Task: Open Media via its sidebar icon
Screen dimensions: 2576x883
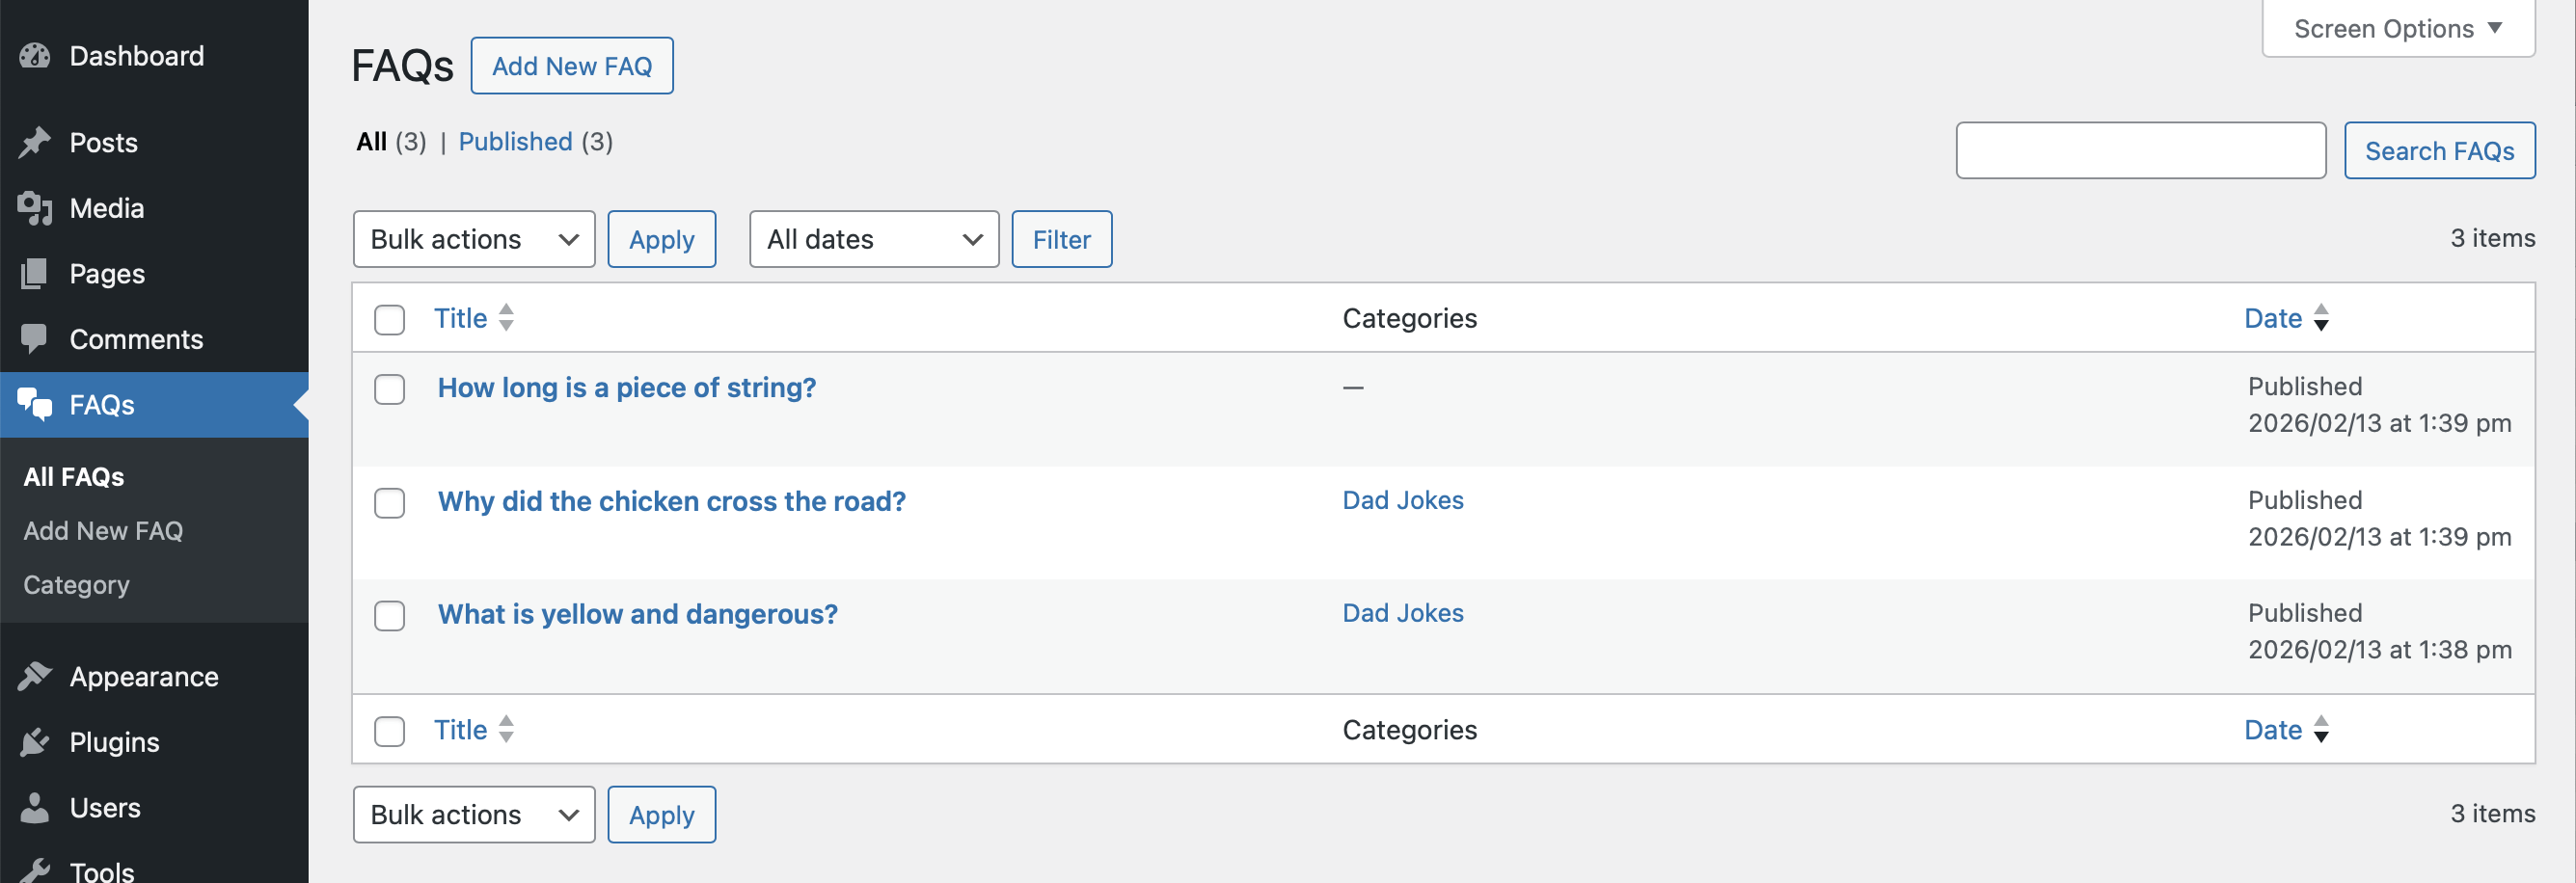Action: 35,208
